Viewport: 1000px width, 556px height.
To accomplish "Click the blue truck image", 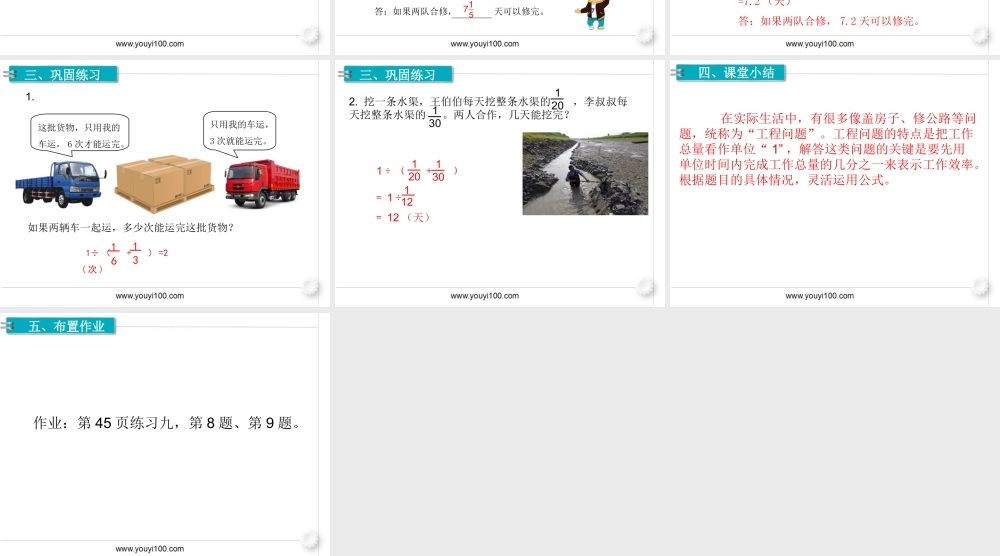I will coord(56,182).
